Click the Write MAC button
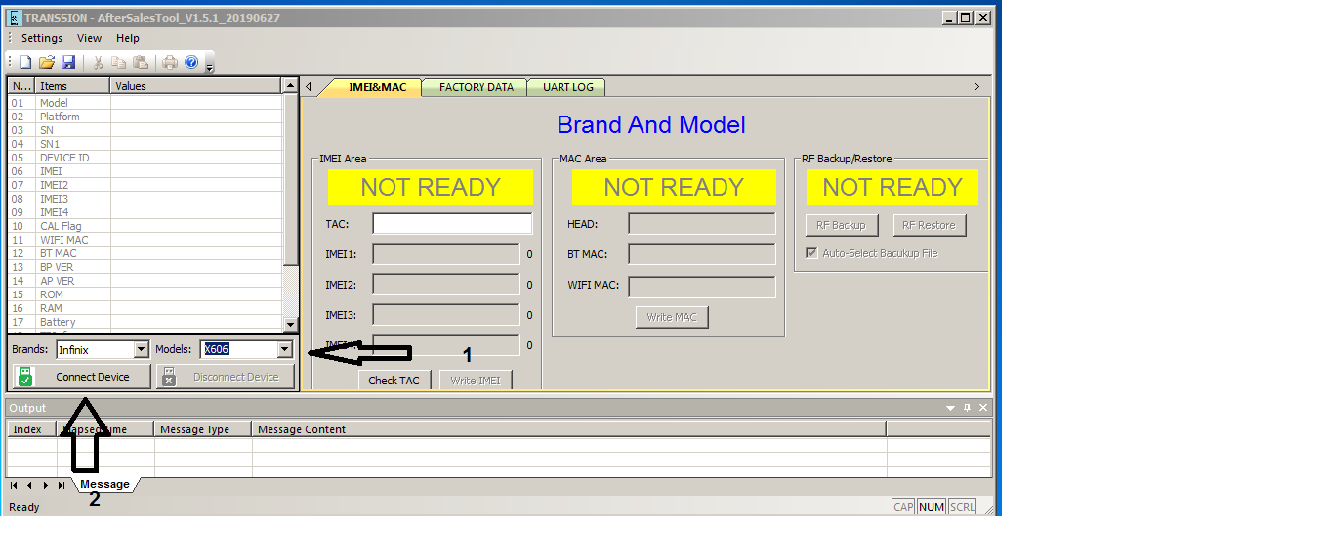 click(672, 317)
